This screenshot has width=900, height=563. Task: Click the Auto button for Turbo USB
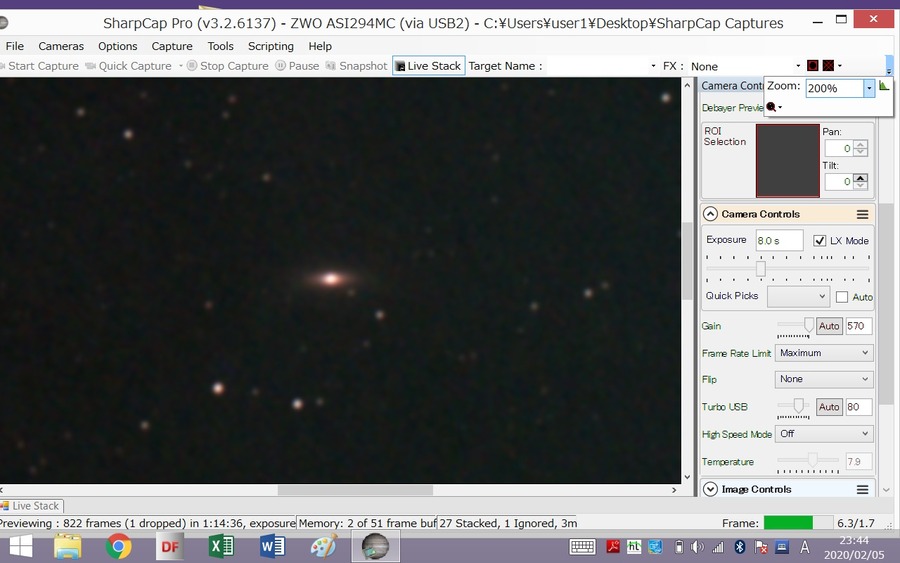click(x=829, y=407)
